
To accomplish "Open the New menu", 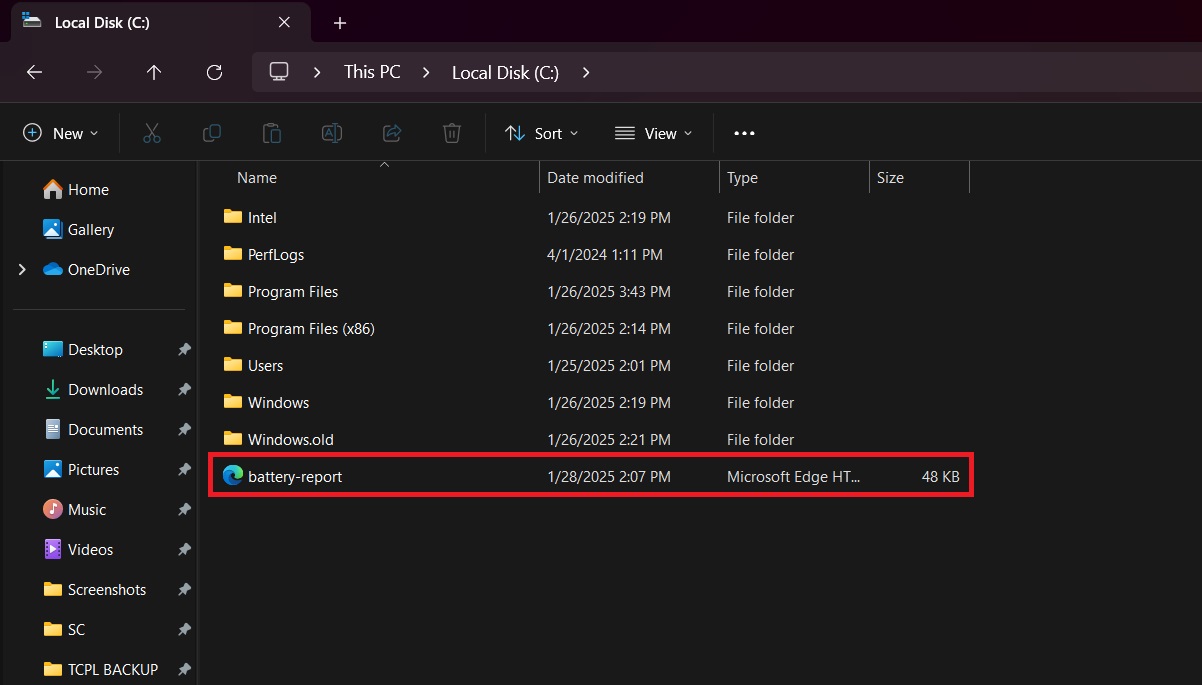I will [x=59, y=132].
